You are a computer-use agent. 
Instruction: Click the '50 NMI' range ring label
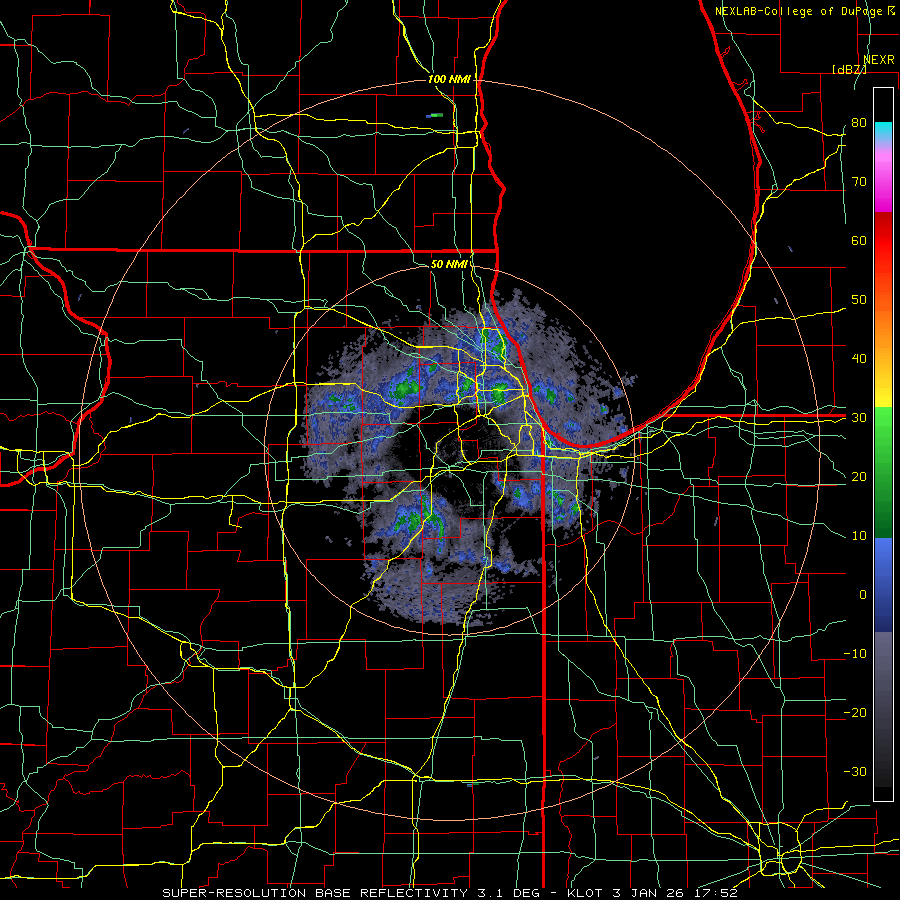(449, 264)
